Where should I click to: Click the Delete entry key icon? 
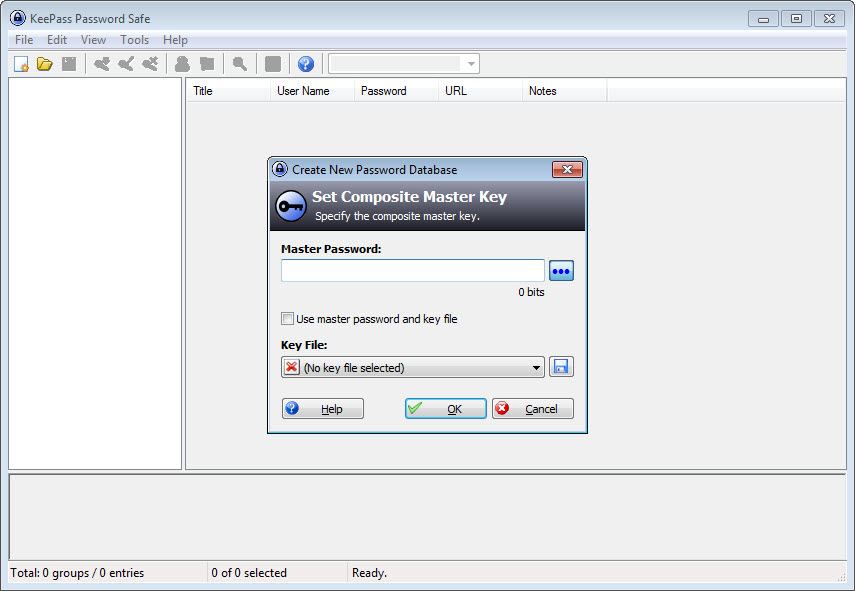[150, 64]
